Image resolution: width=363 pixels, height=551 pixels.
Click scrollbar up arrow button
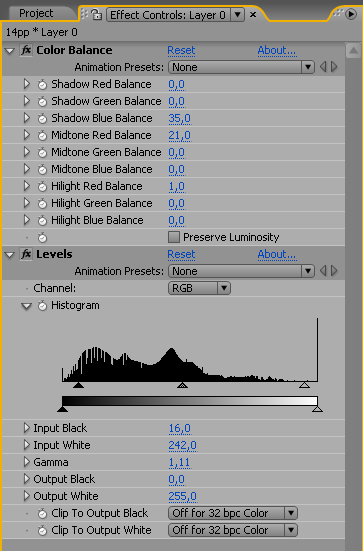pos(353,51)
